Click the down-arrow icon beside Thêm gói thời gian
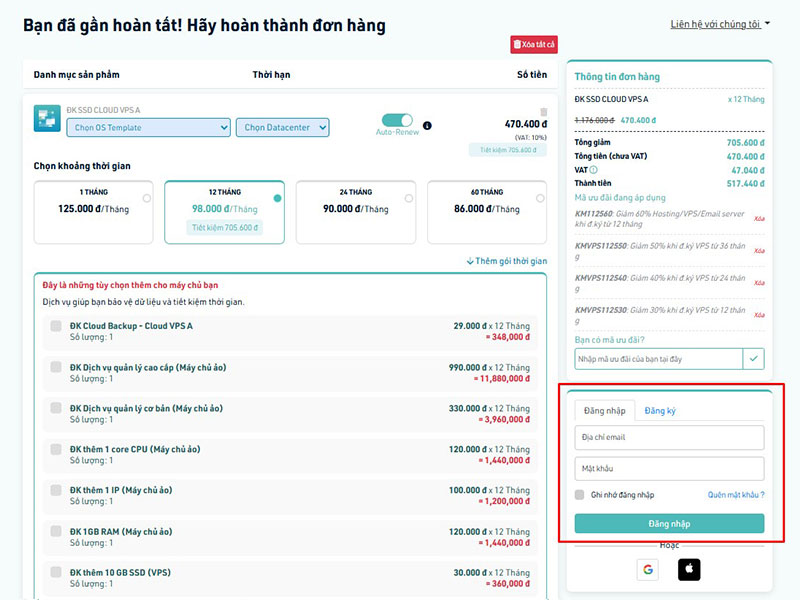 [x=470, y=262]
